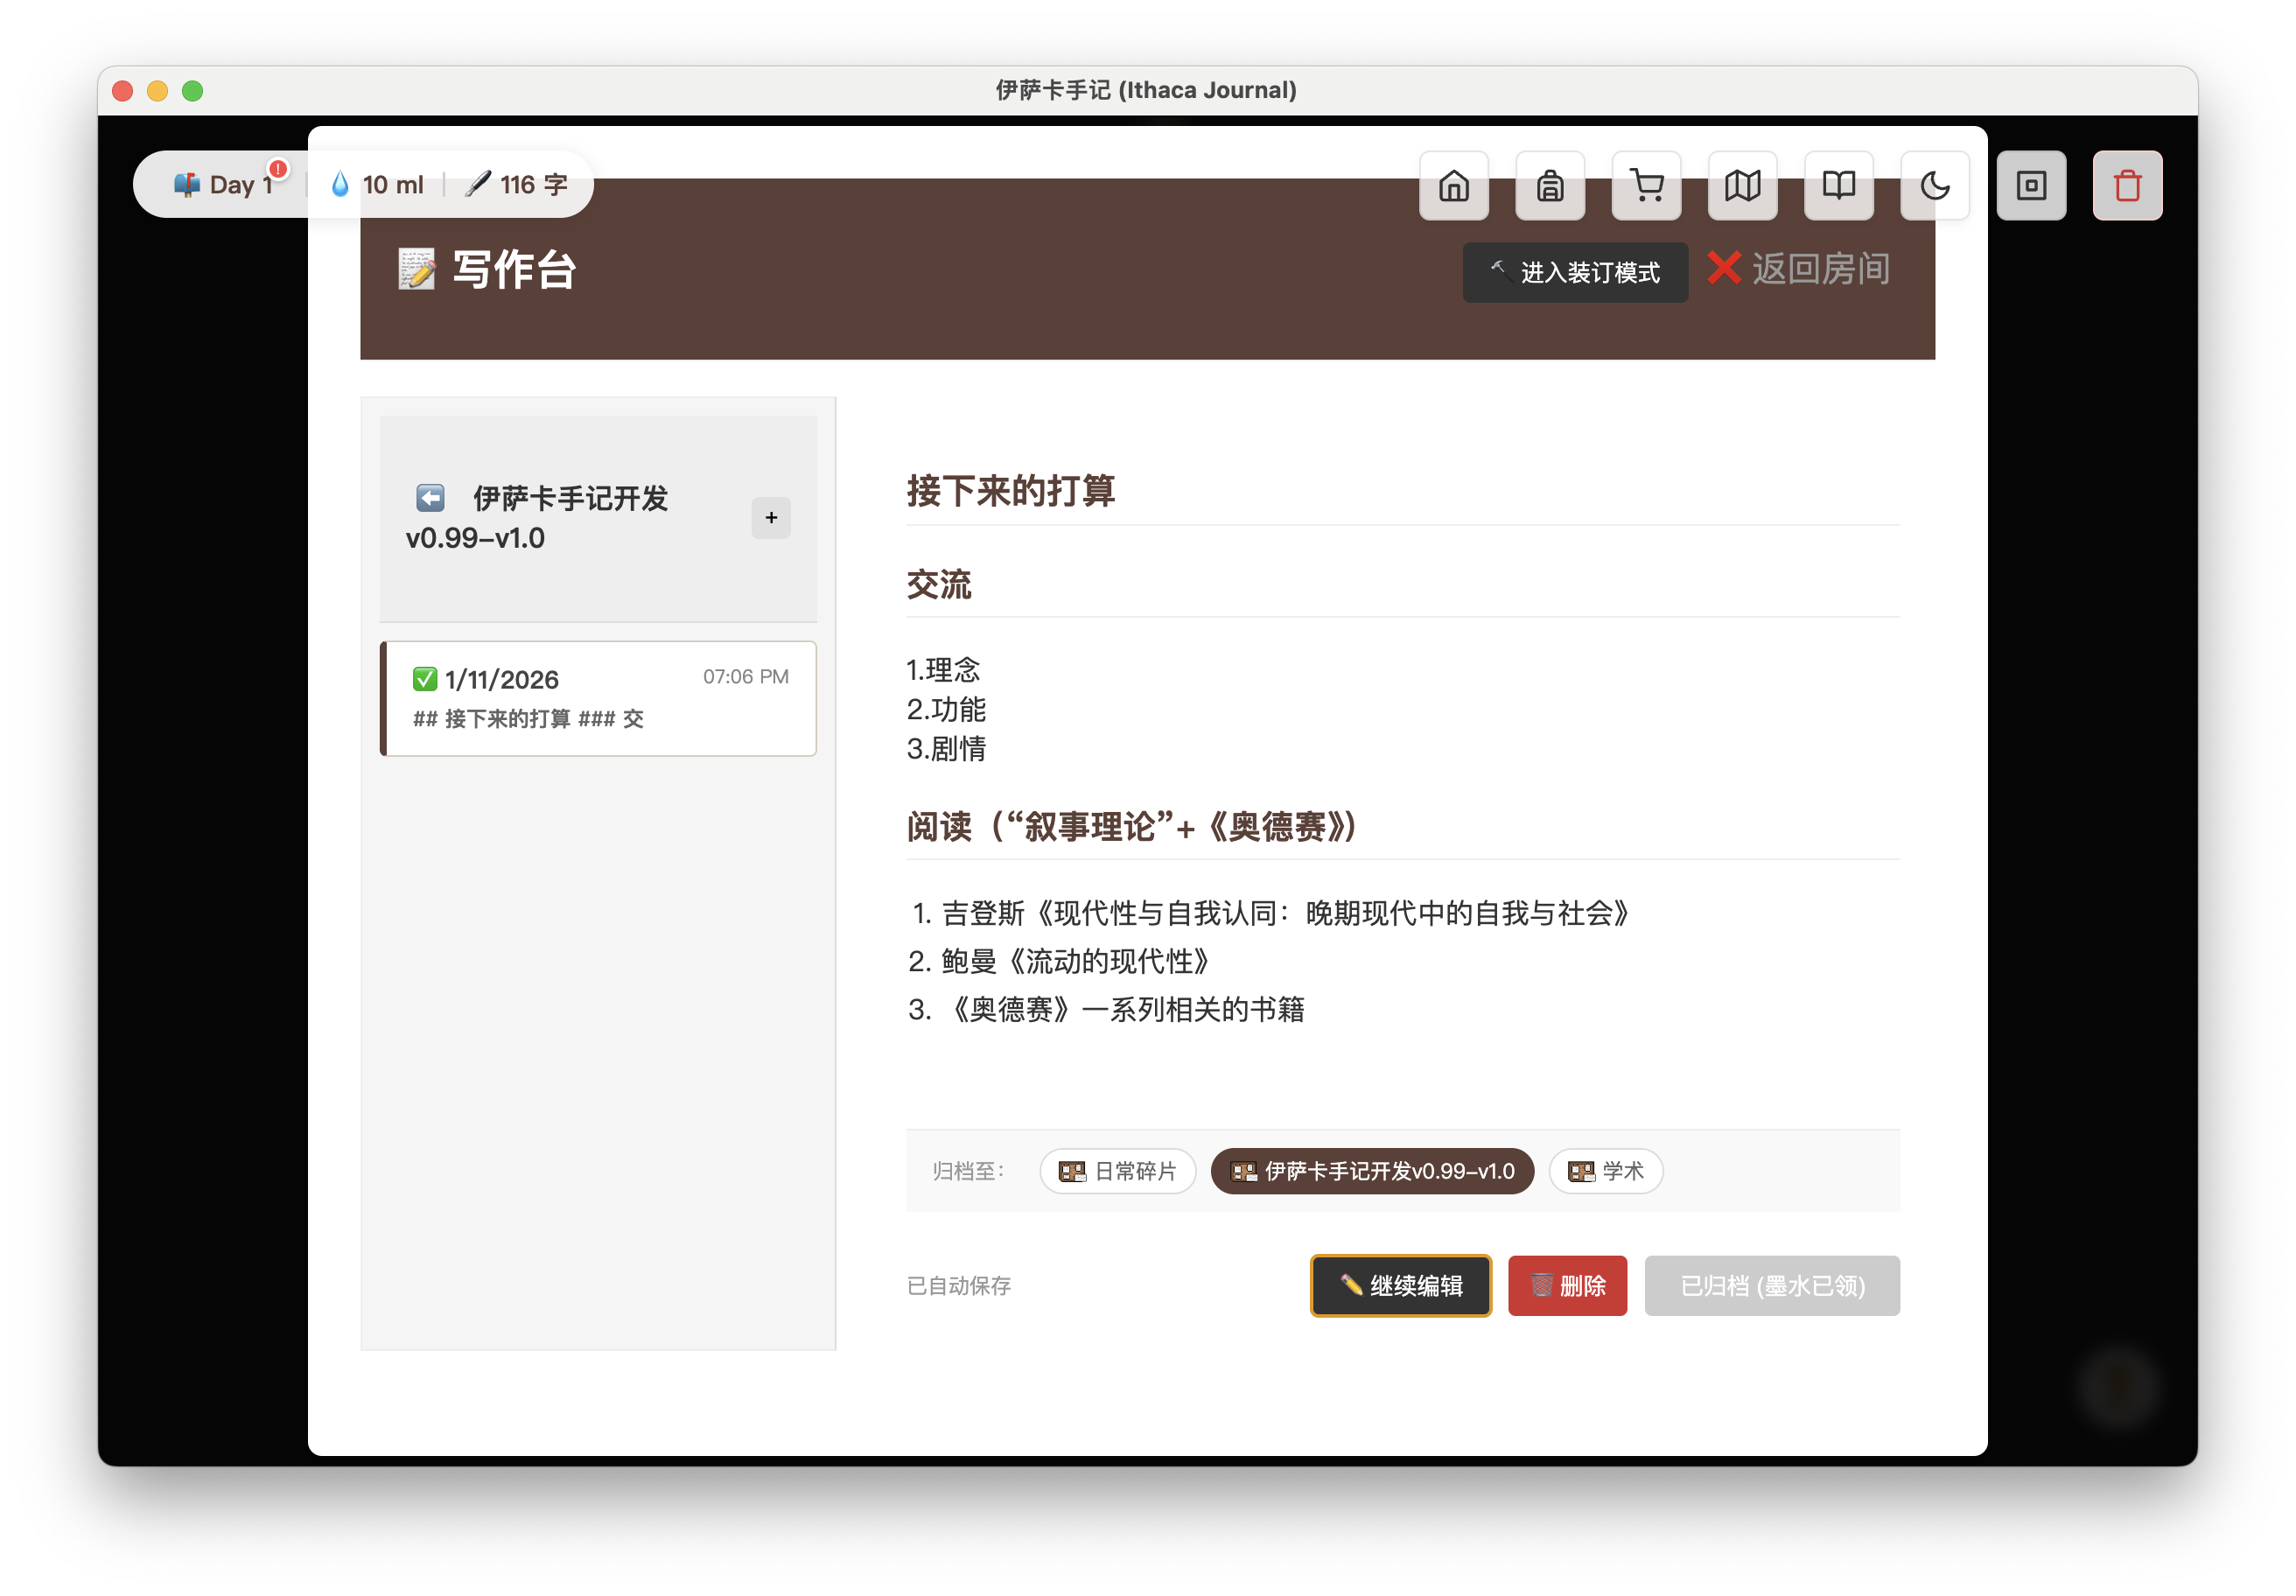Click the square frame window icon
The height and width of the screenshot is (1596, 2296).
[x=2031, y=185]
